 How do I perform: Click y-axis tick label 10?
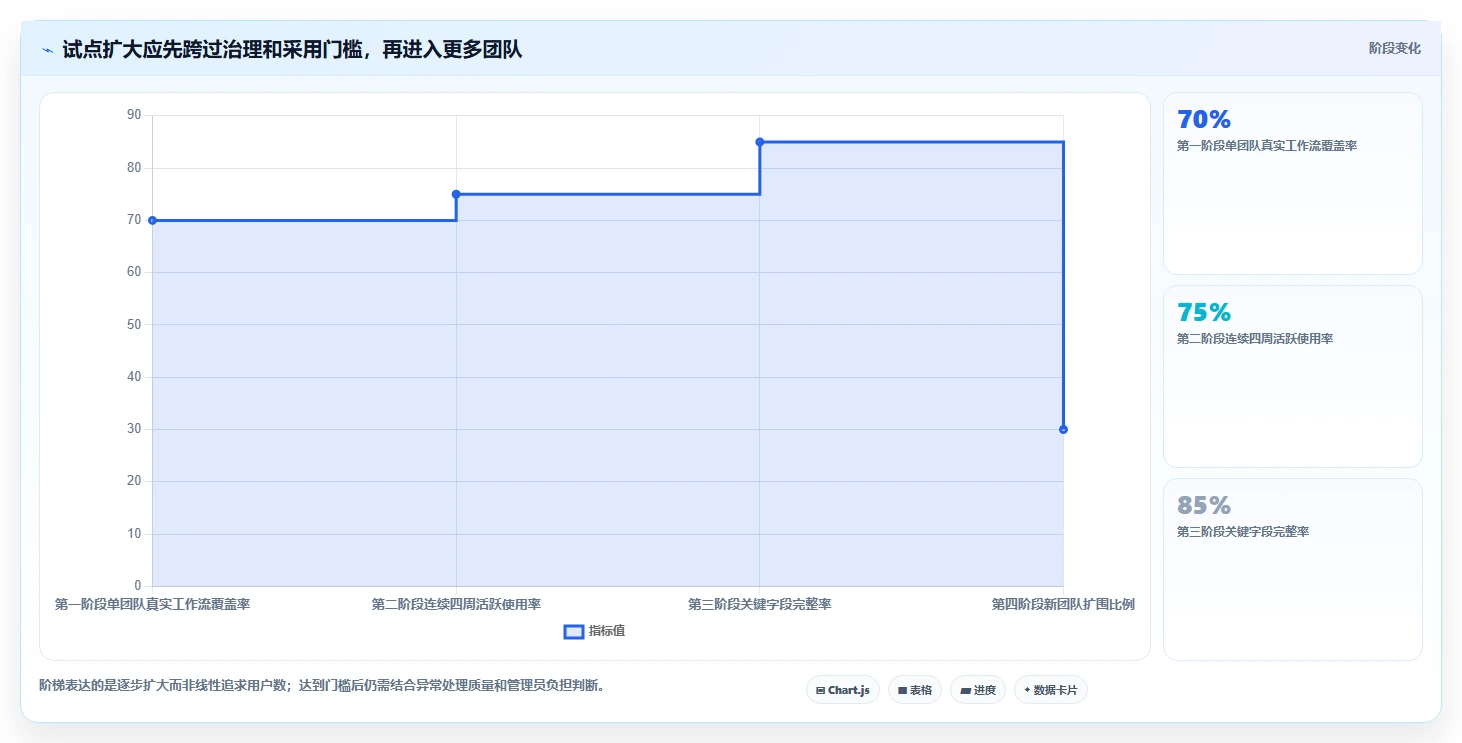(134, 534)
